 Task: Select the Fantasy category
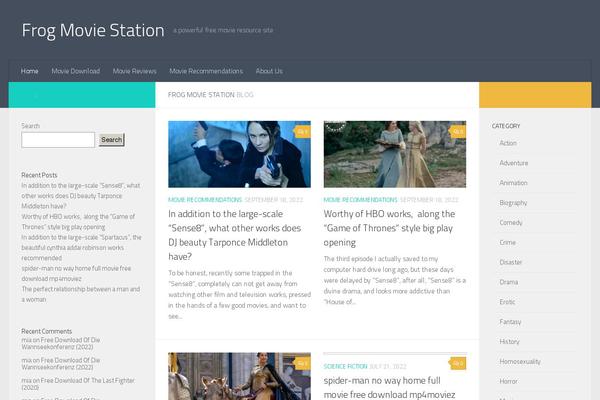(x=510, y=322)
